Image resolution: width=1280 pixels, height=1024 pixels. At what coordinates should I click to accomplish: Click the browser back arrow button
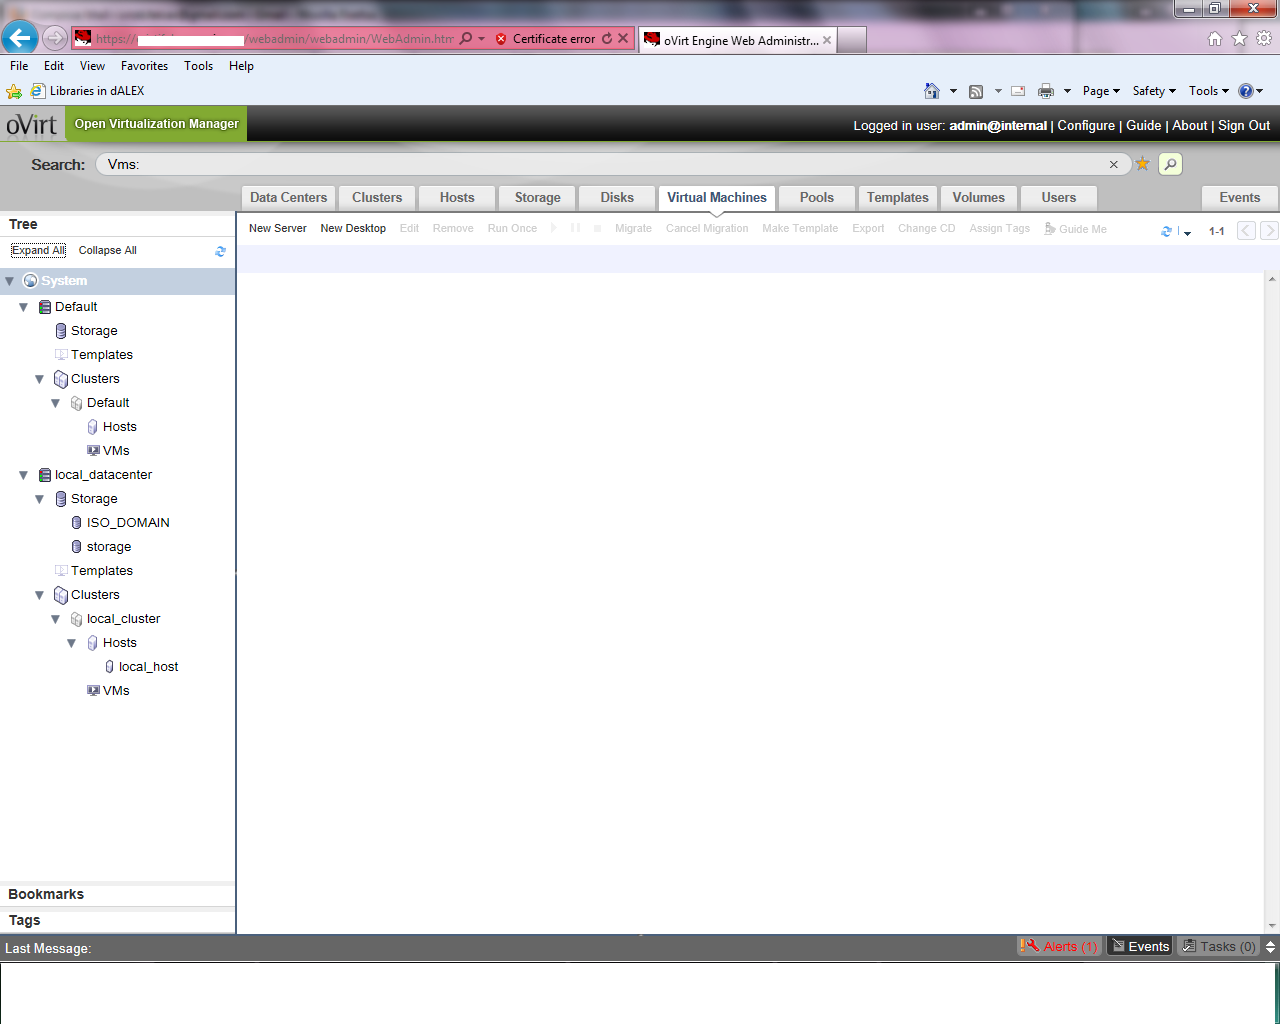(x=19, y=38)
